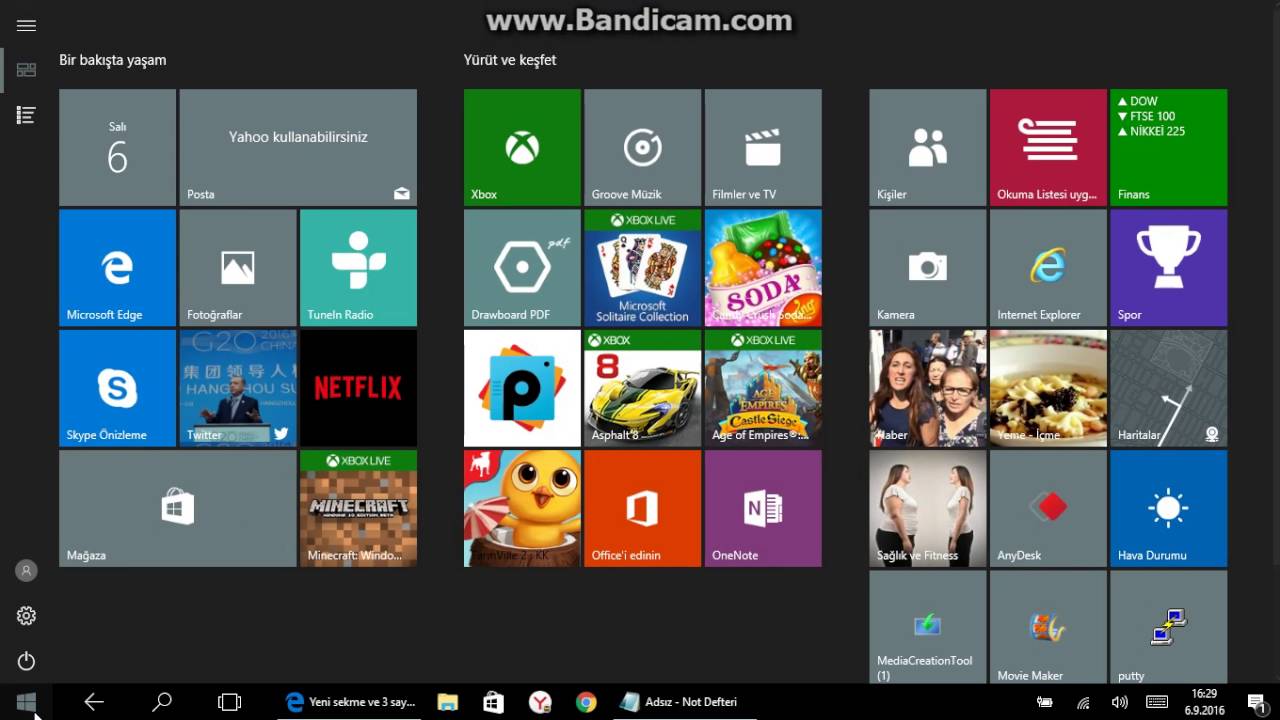This screenshot has width=1280, height=720.
Task: Open Settings gear icon
Action: tap(26, 616)
